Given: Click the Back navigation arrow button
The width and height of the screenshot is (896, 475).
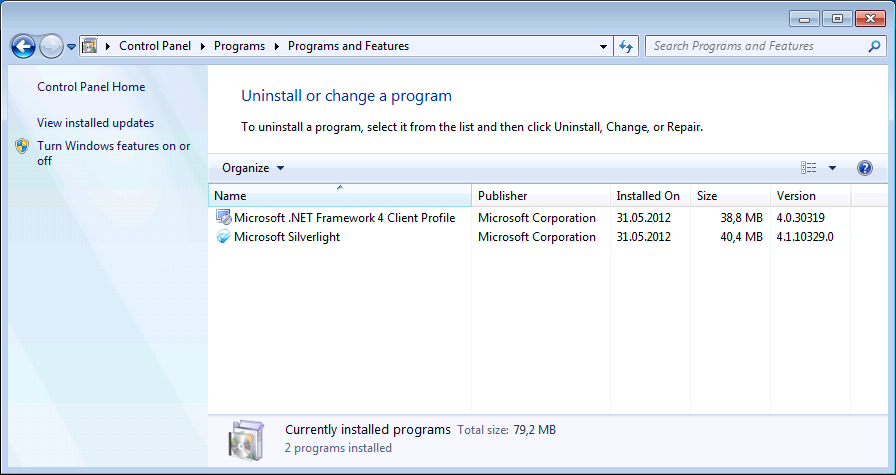Looking at the screenshot, I should click(23, 46).
